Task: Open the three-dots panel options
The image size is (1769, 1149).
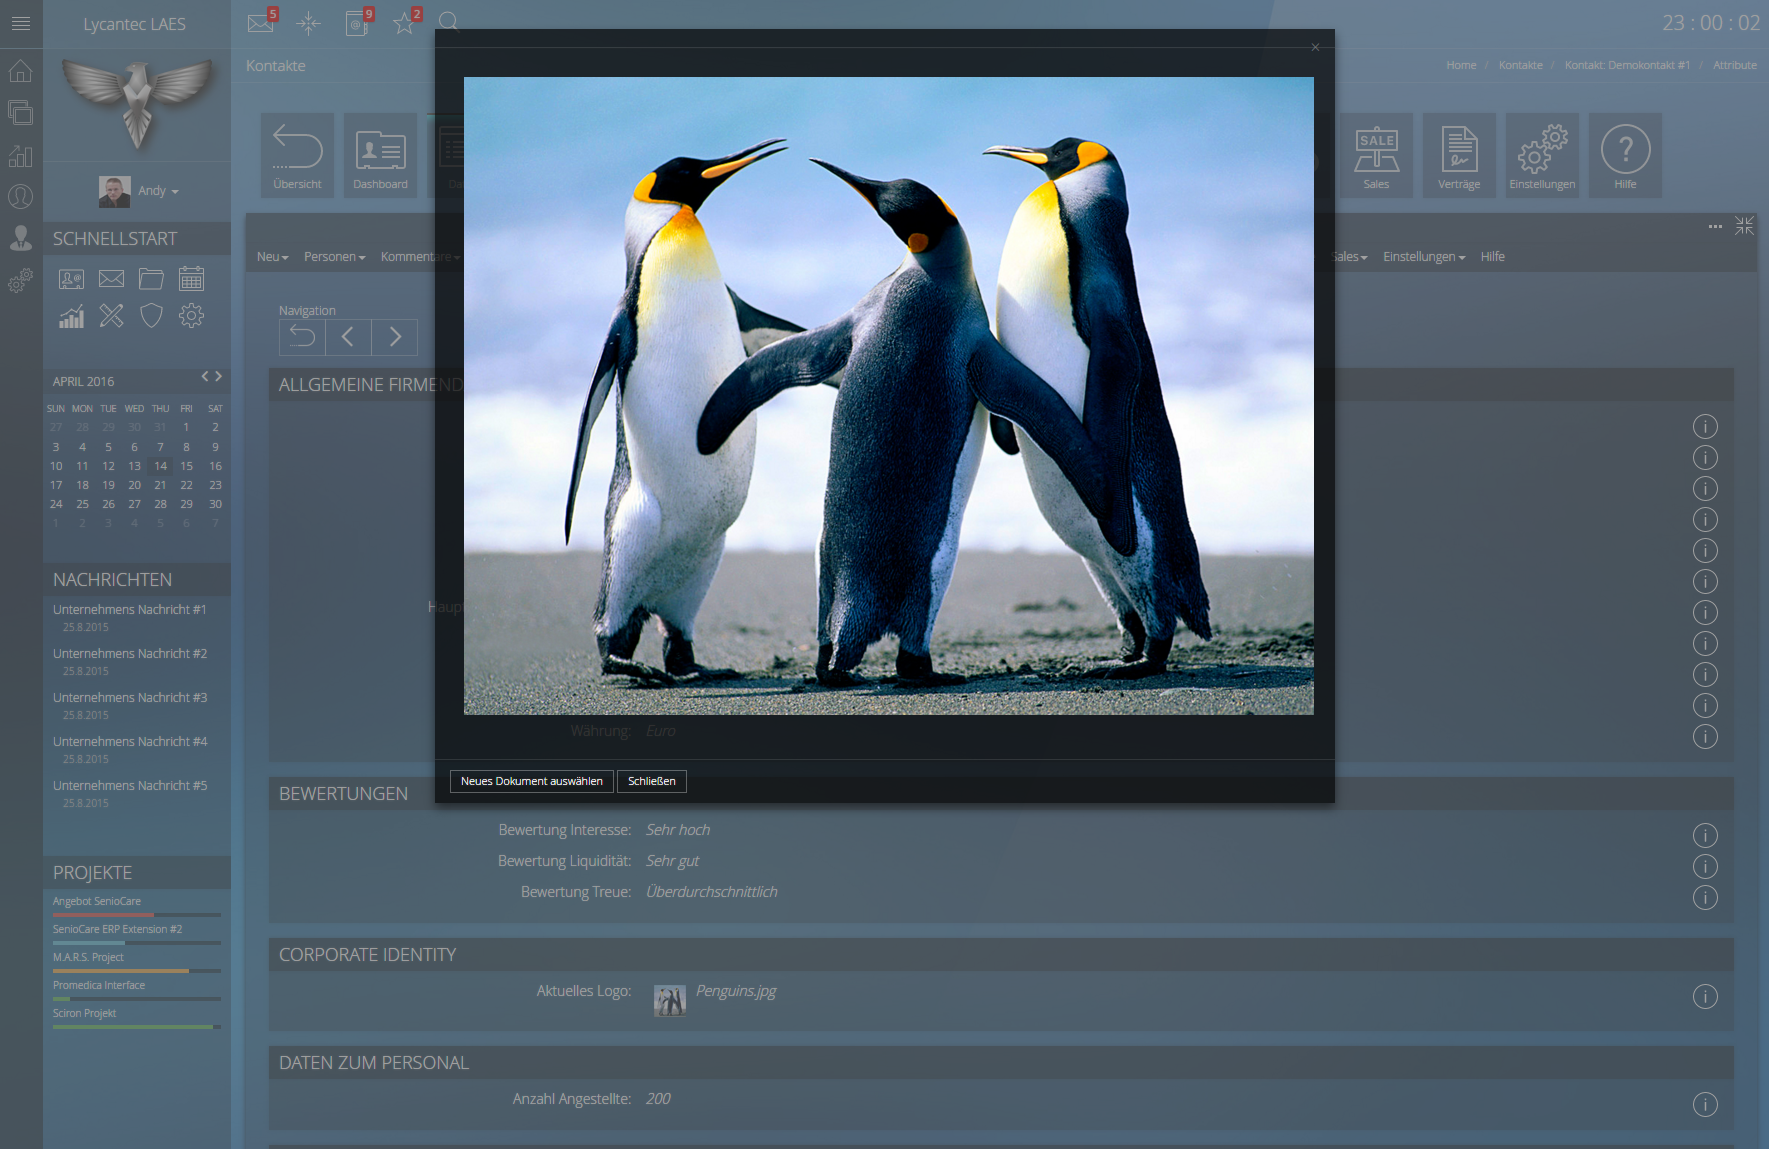Action: [x=1715, y=227]
